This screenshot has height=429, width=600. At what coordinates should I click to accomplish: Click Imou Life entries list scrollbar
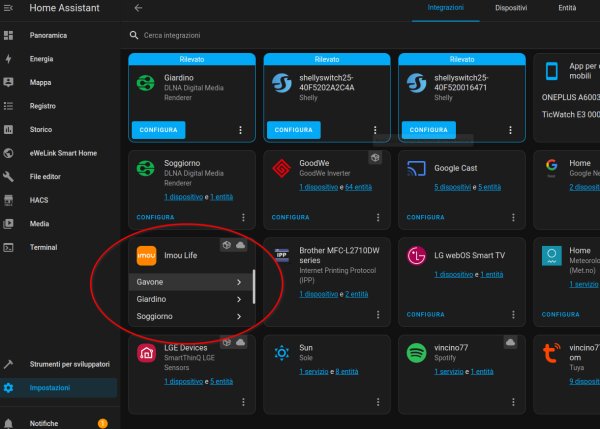(x=254, y=287)
